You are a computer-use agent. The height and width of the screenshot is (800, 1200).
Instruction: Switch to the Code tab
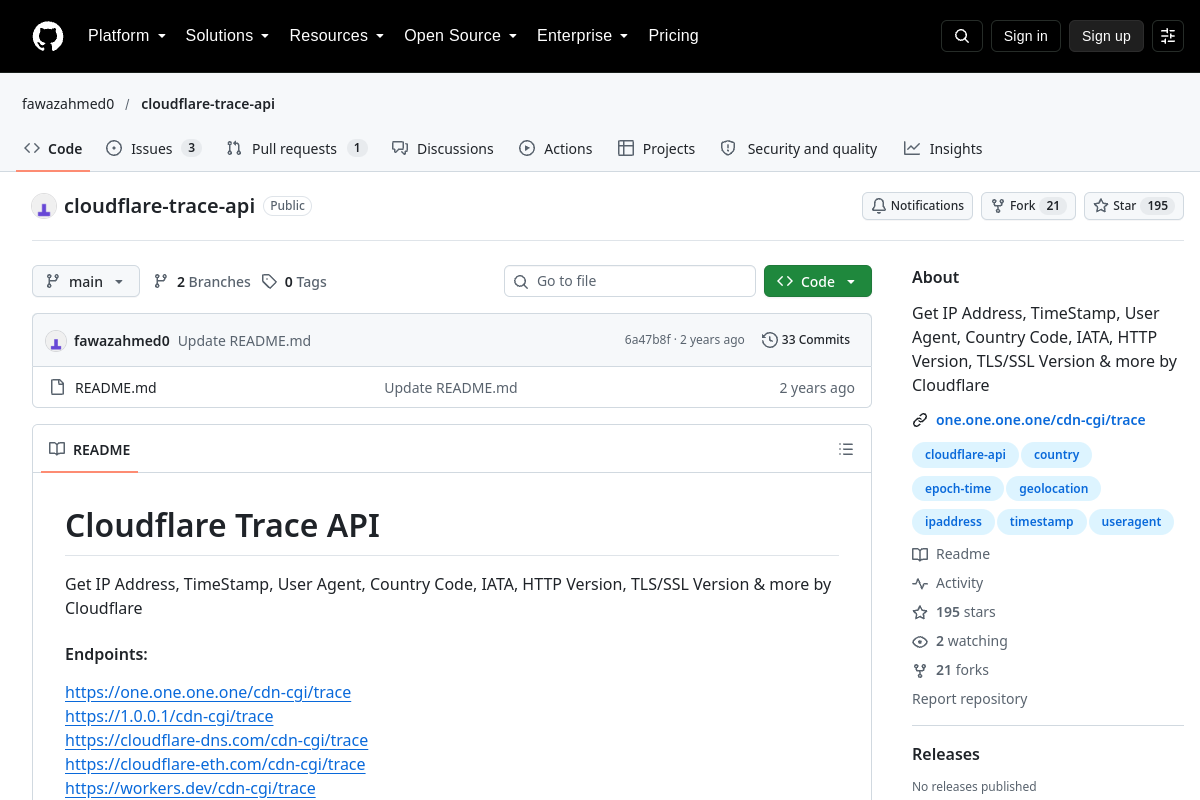(x=53, y=148)
